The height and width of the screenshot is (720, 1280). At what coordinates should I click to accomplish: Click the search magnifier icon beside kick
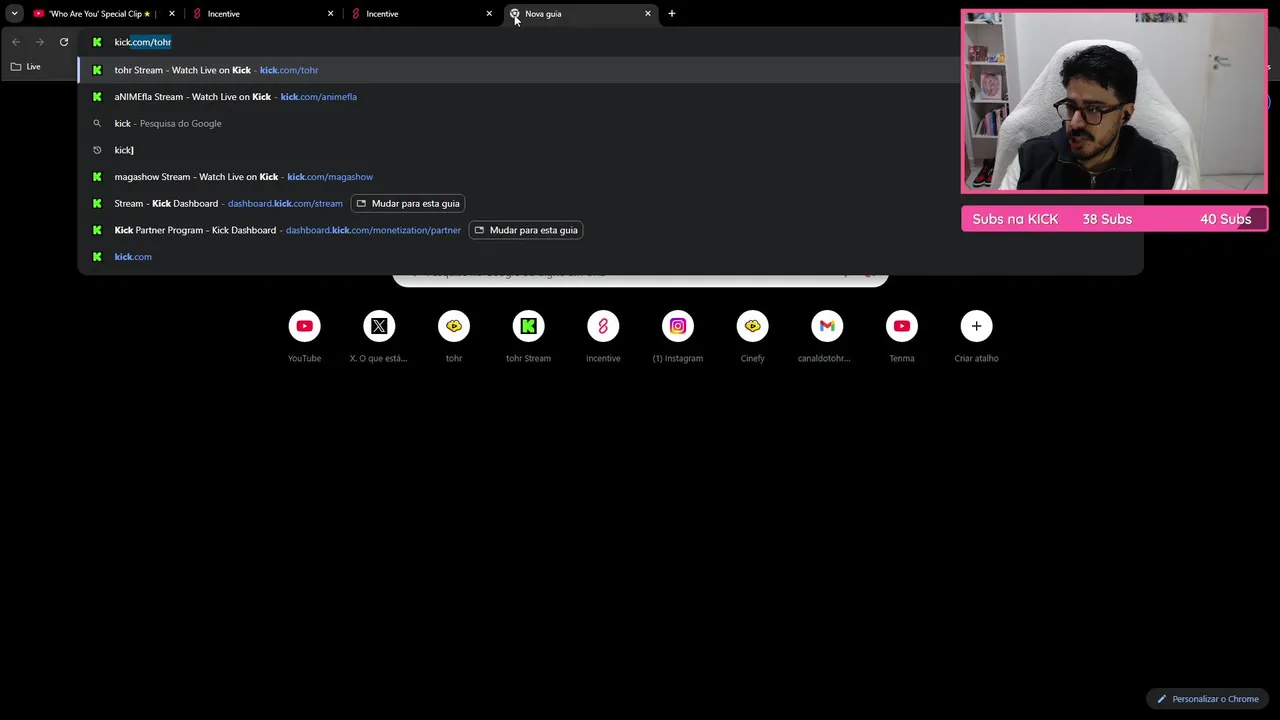97,123
